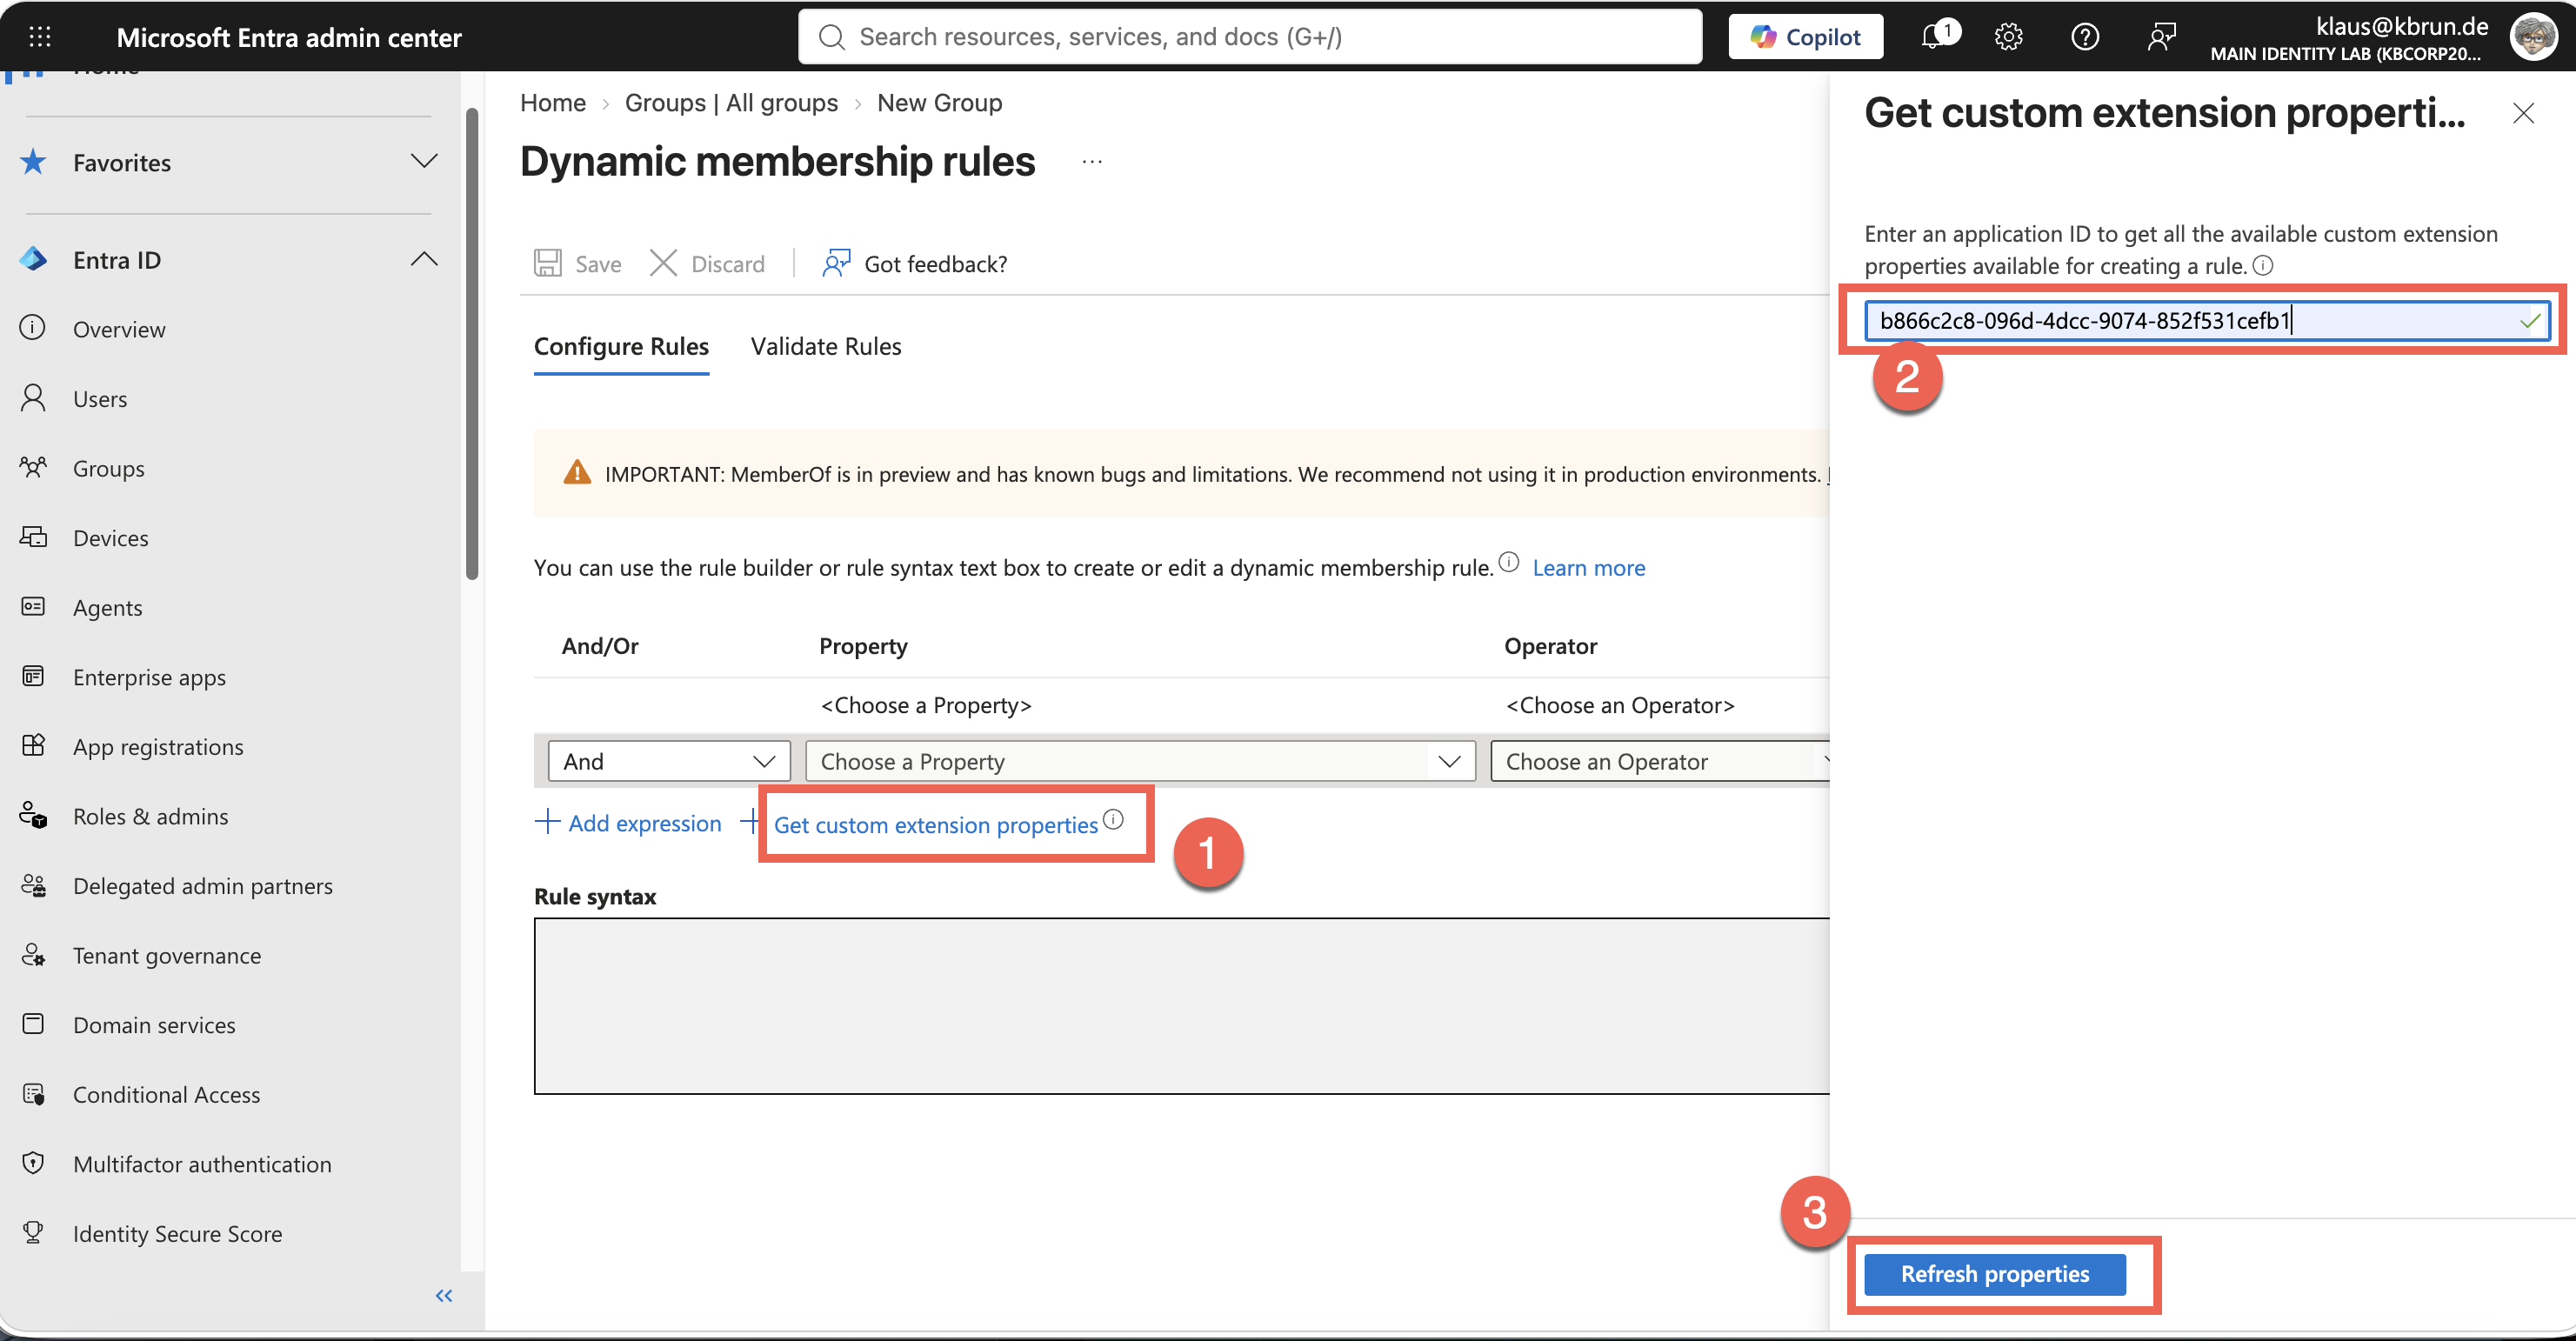Close the custom extension properties panel
This screenshot has height=1341, width=2576.
[x=2523, y=113]
